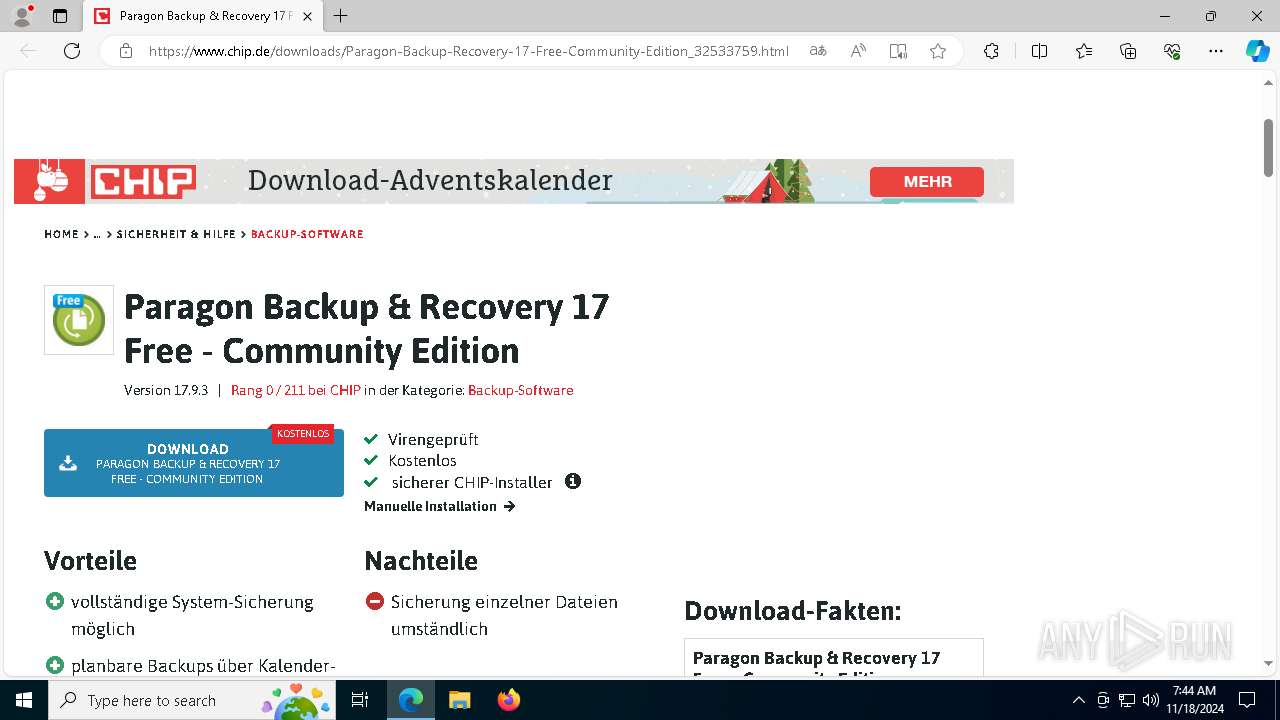
Task: Open BACKUP-SOFTWARE breadcrumb
Action: click(x=307, y=234)
